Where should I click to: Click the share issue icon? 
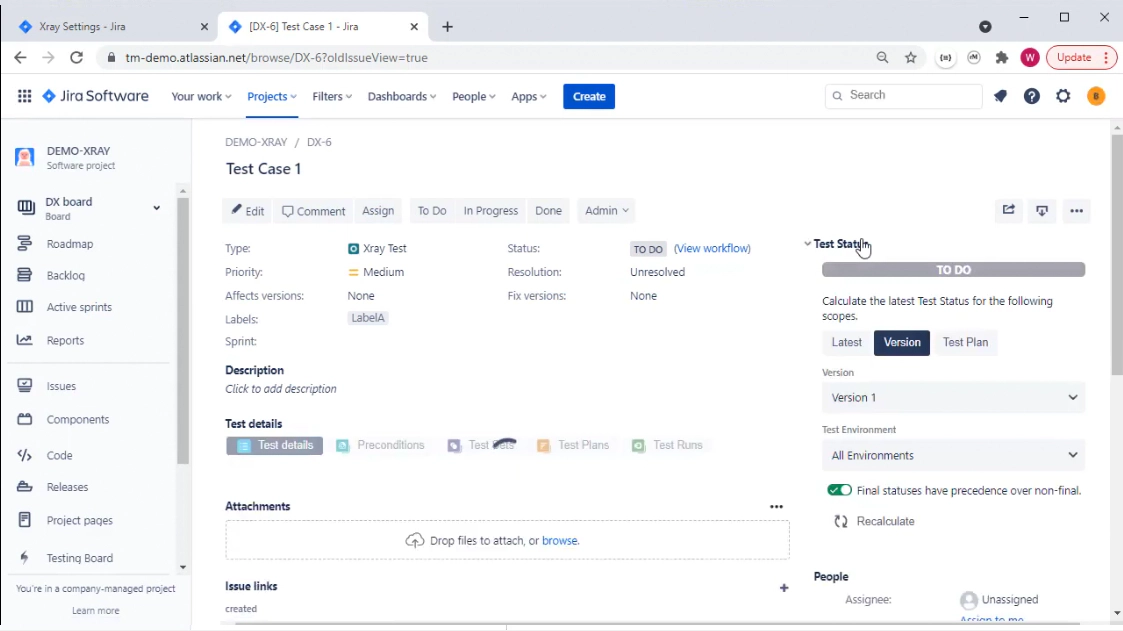click(x=1008, y=210)
